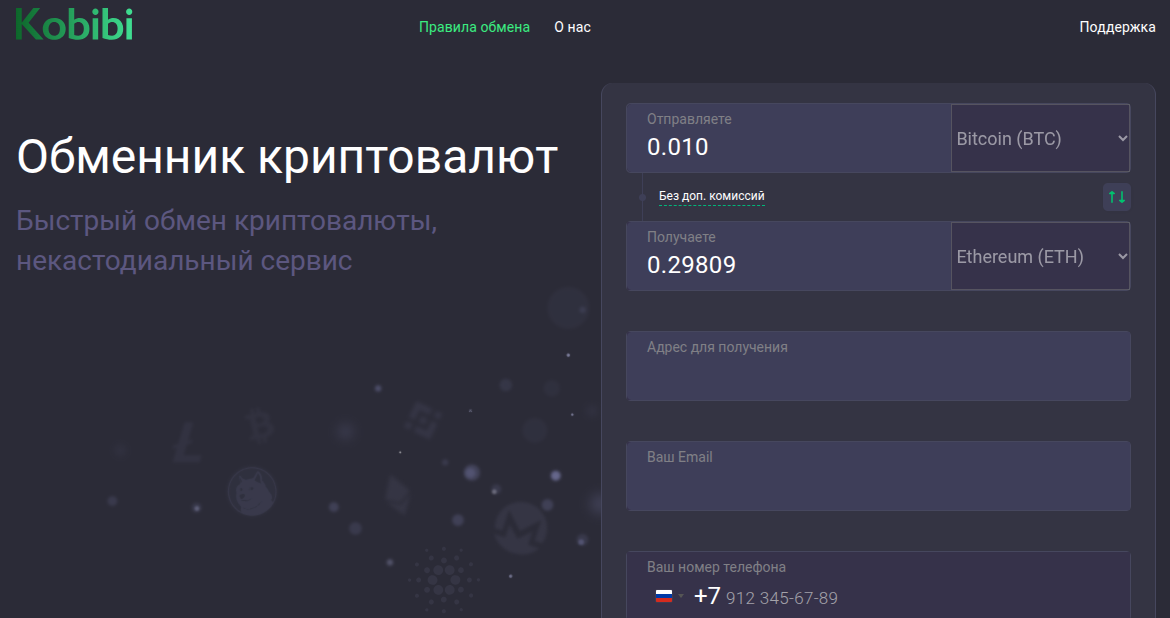Swap currencies with the green arrows icon
Image resolution: width=1170 pixels, height=618 pixels.
[1117, 197]
